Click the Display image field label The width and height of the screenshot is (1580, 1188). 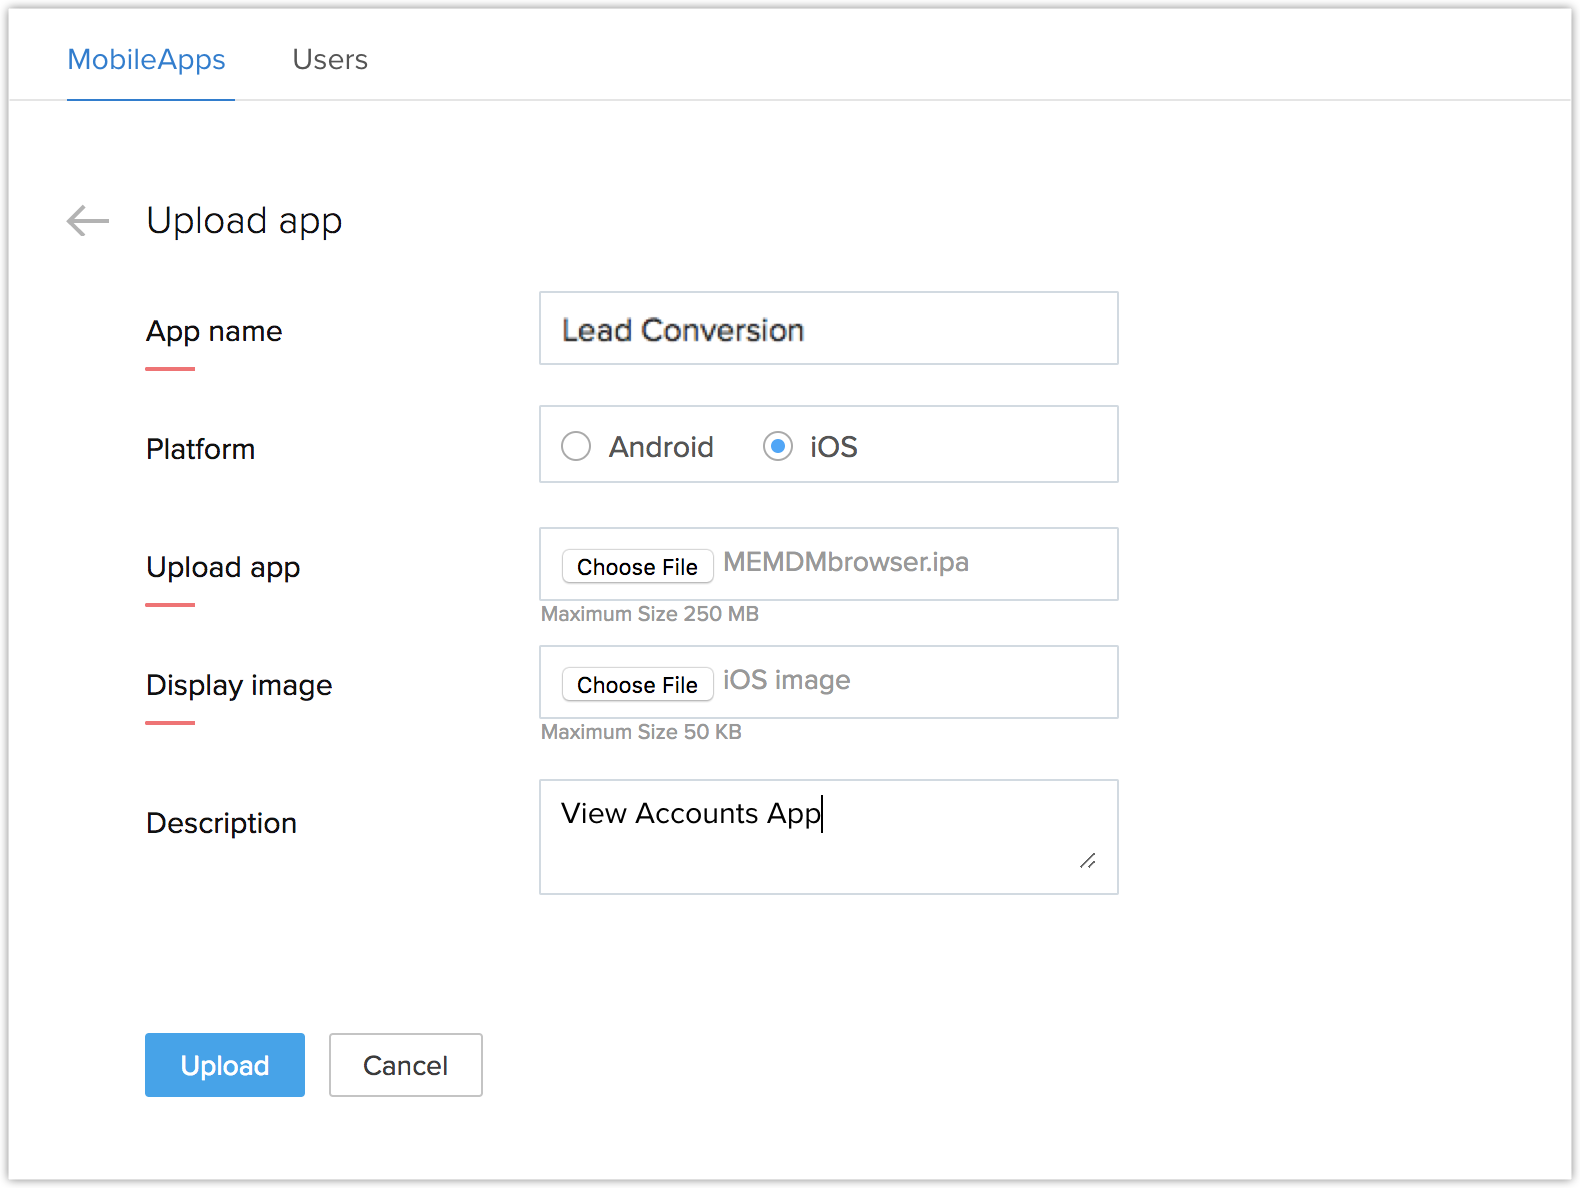pos(239,685)
